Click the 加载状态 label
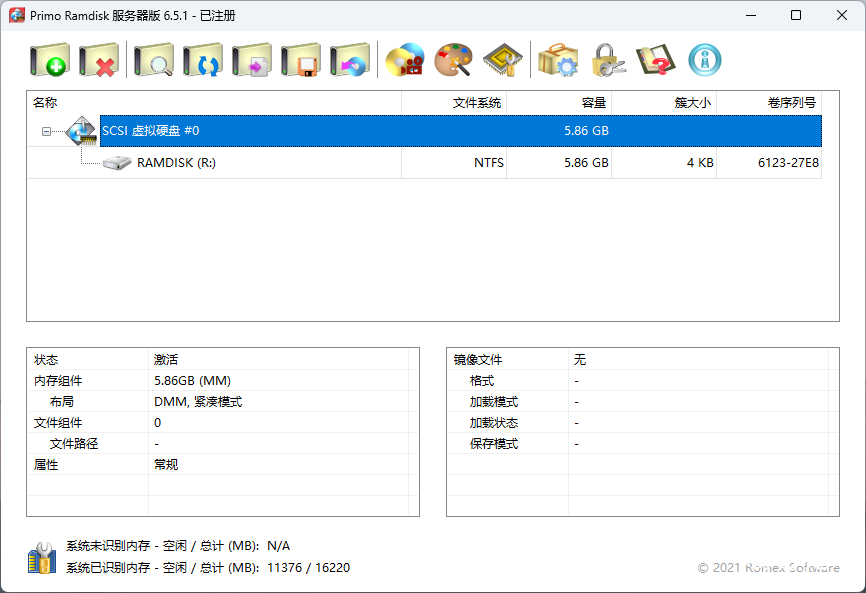Viewport: 866px width, 593px height. point(494,423)
